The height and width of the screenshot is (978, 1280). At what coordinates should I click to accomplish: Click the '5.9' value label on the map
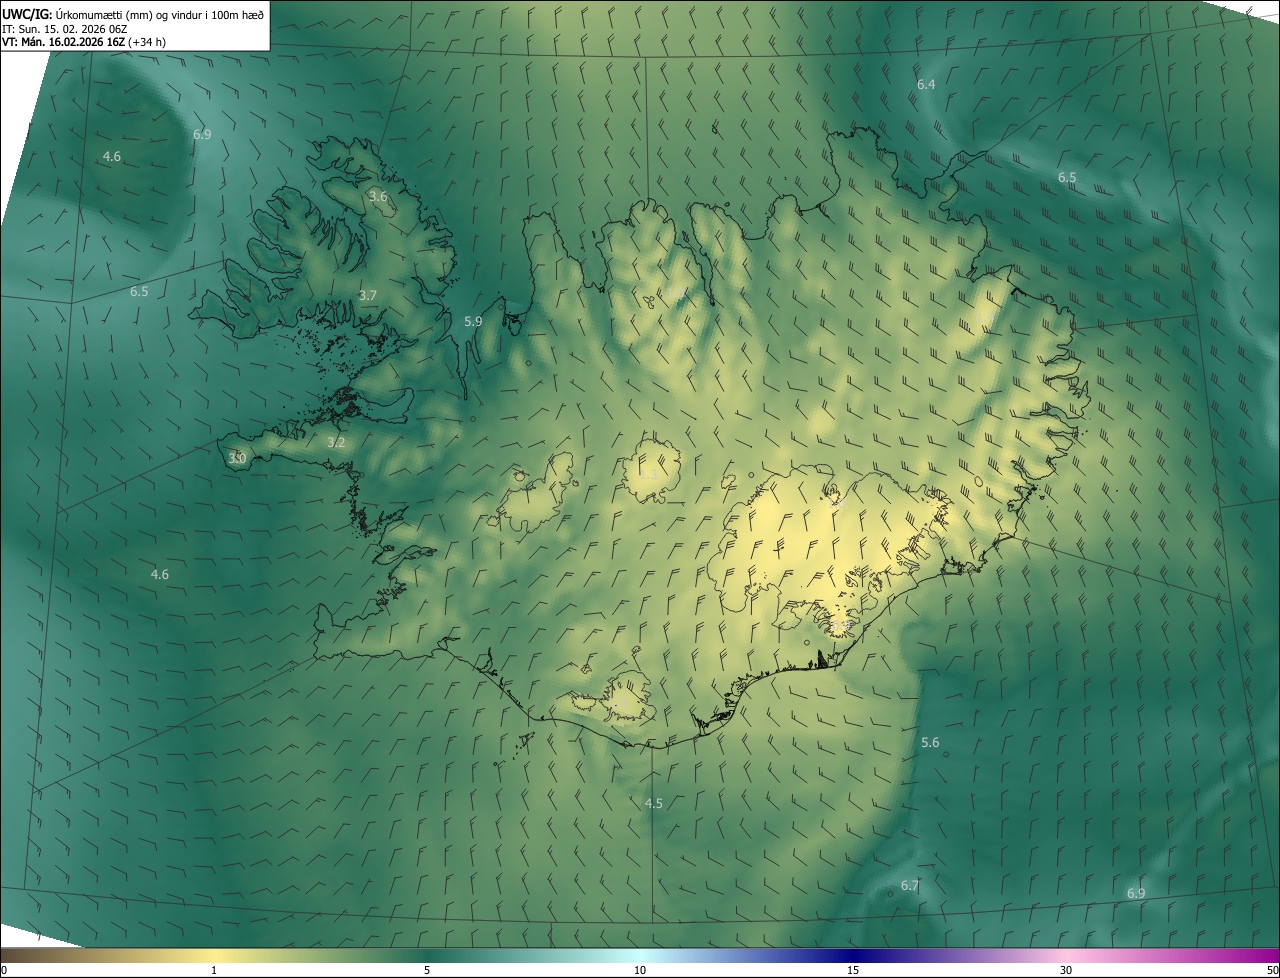click(x=474, y=321)
